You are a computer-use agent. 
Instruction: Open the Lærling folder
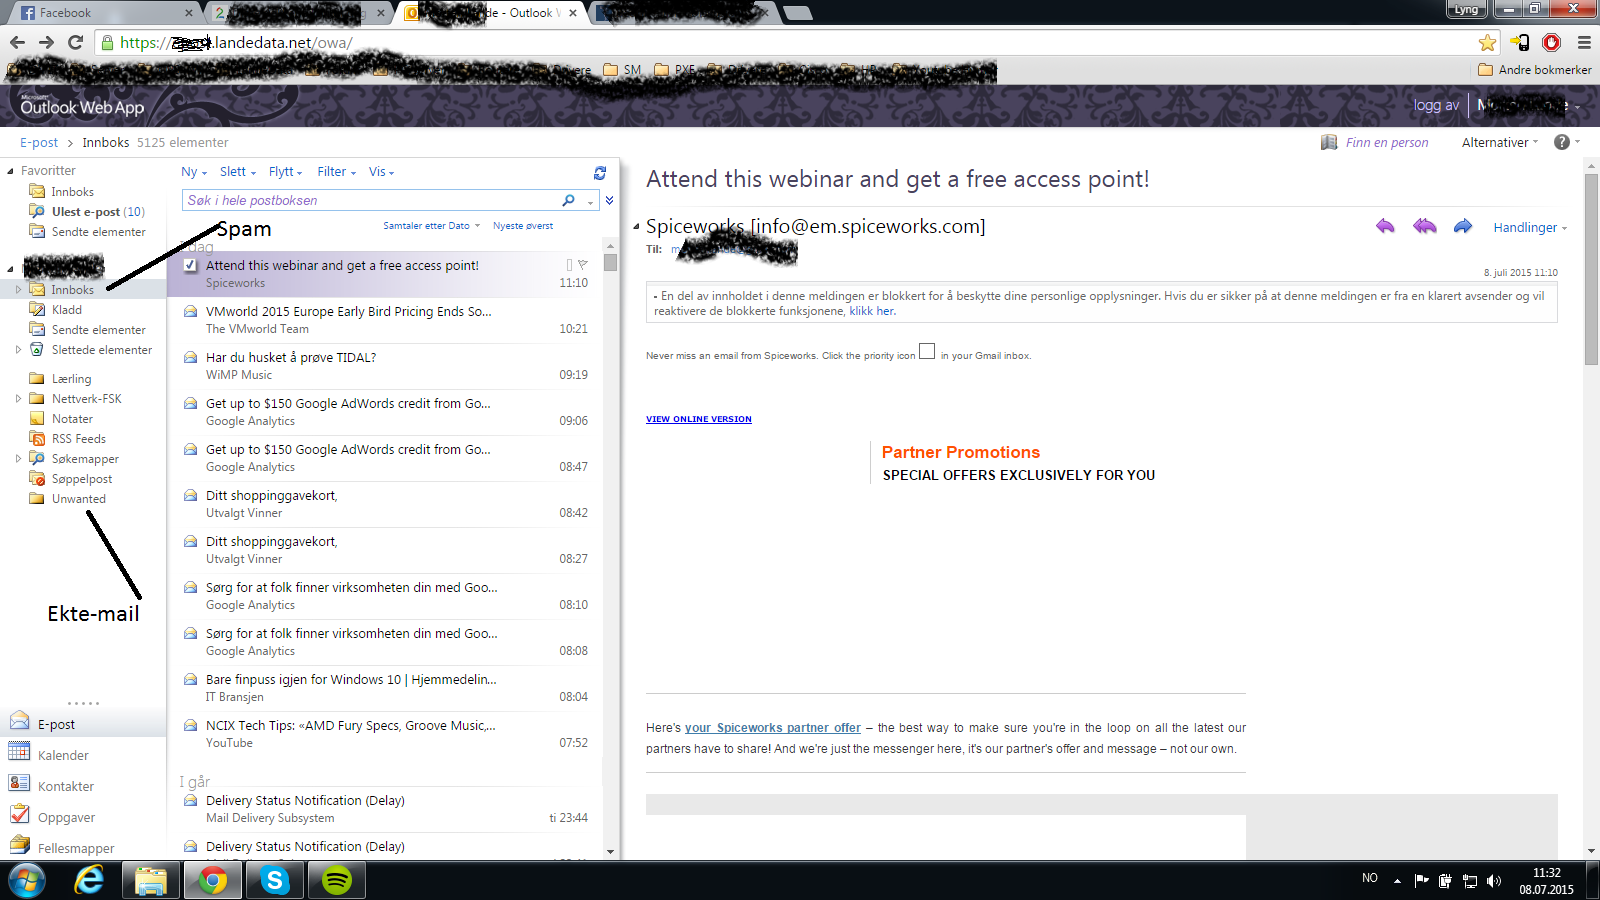tap(71, 379)
